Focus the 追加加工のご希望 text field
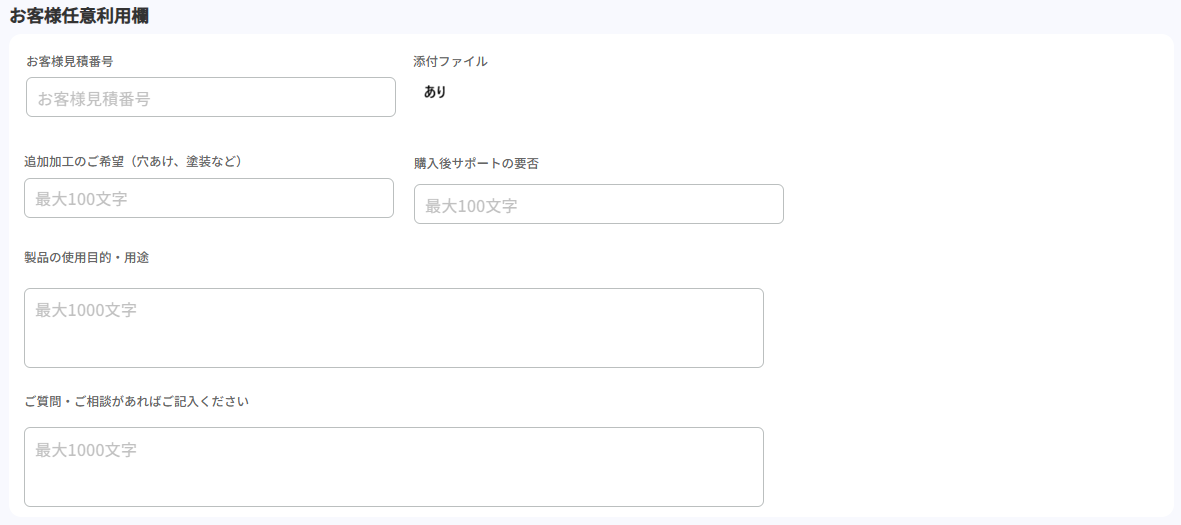Screen dimensions: 1181x525 click(208, 198)
